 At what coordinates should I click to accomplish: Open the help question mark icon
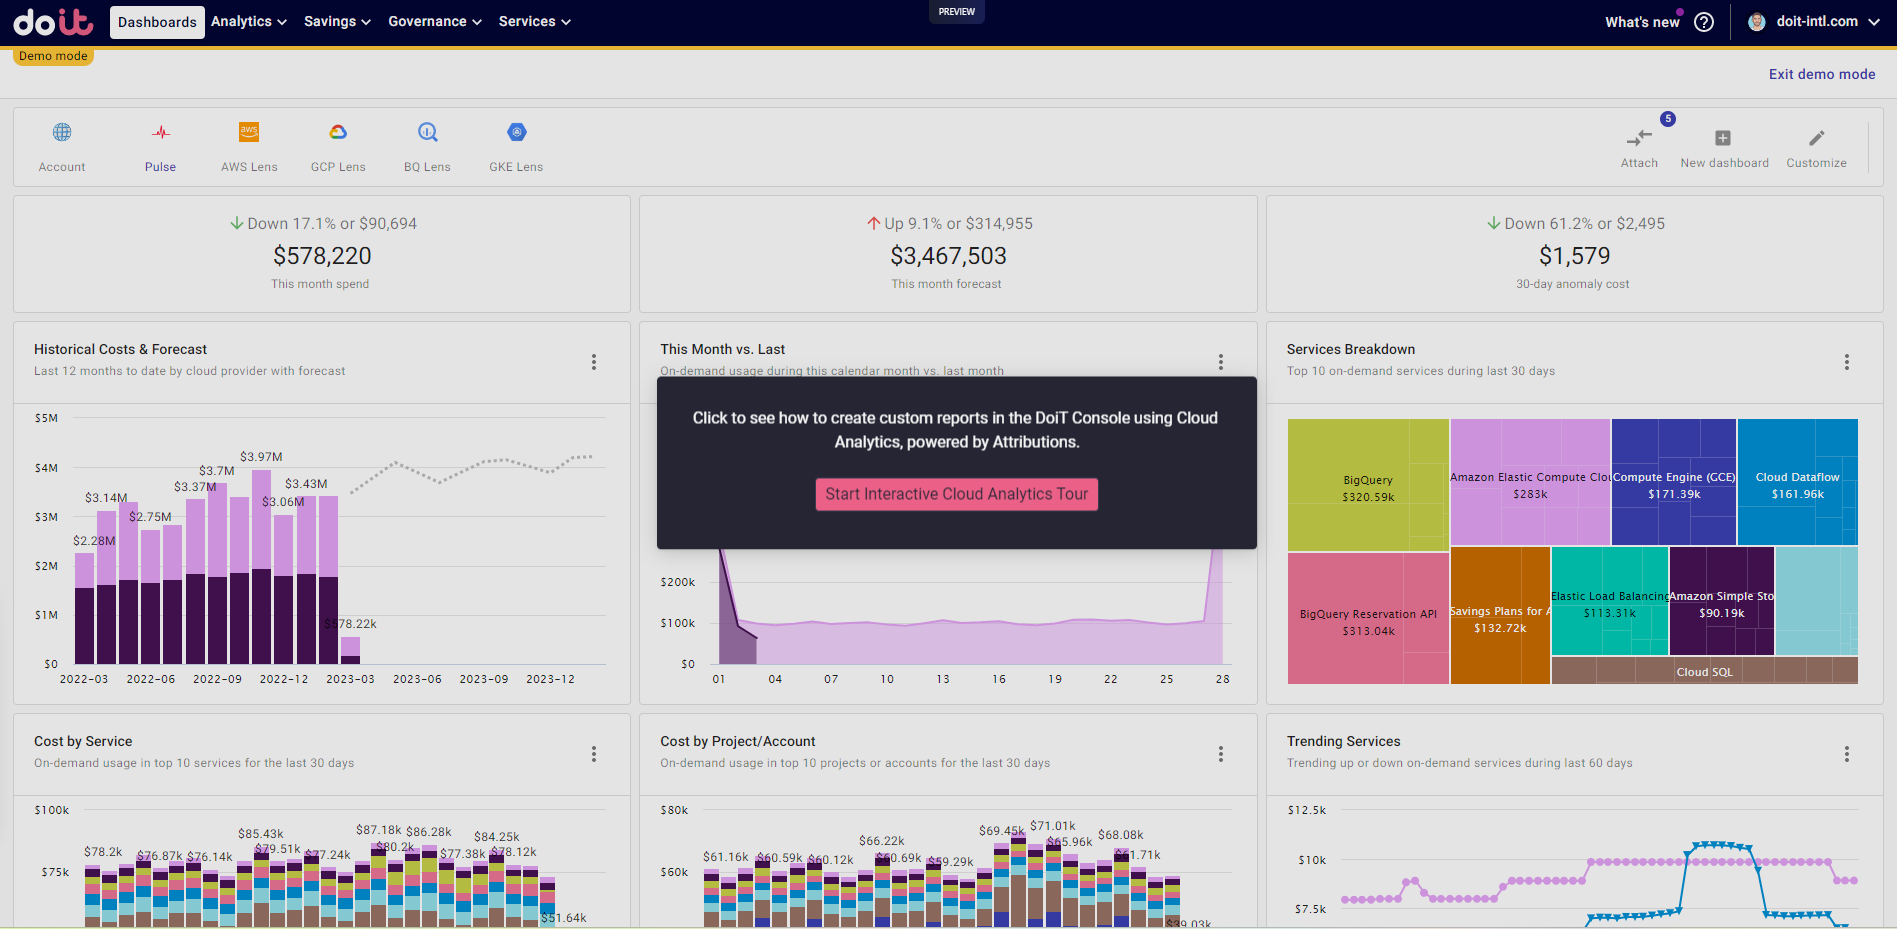click(x=1704, y=22)
